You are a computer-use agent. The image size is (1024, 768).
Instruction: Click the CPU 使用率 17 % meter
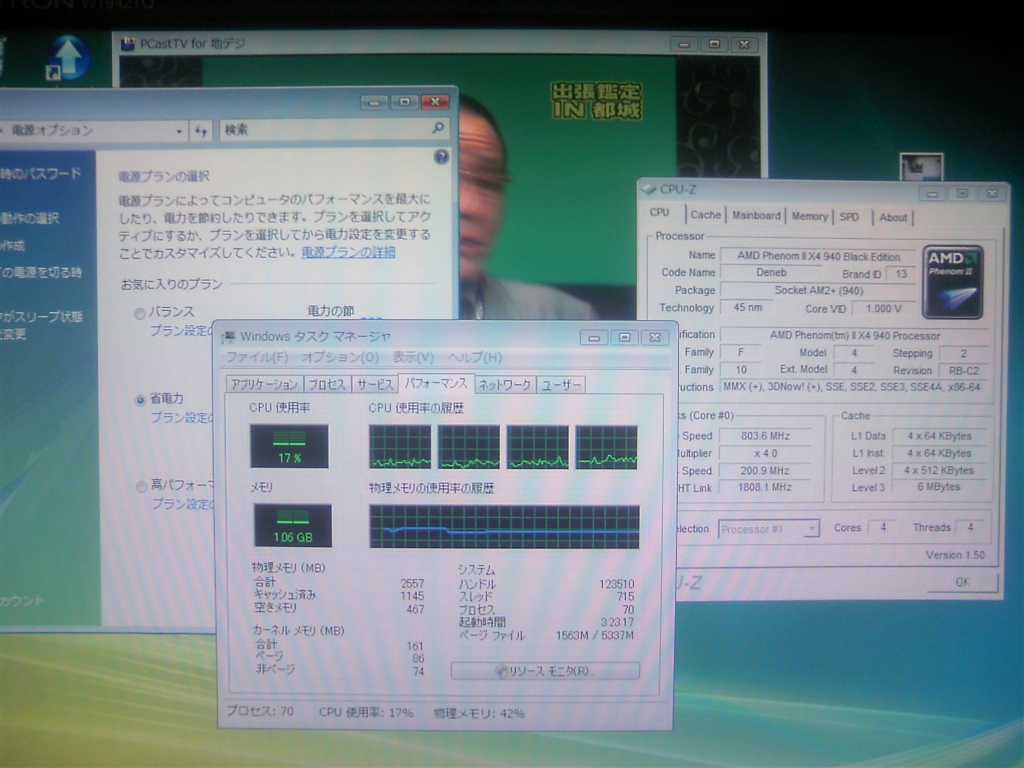pyautogui.click(x=289, y=446)
